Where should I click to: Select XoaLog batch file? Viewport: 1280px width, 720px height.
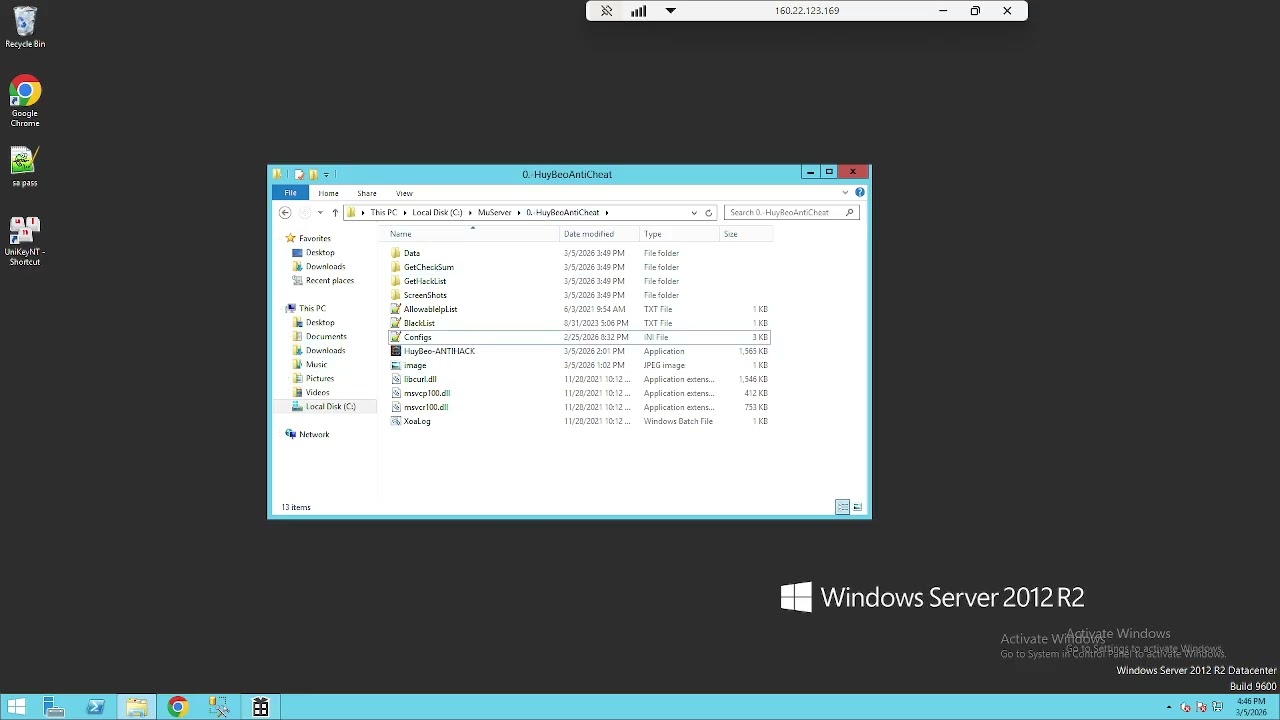pos(416,421)
